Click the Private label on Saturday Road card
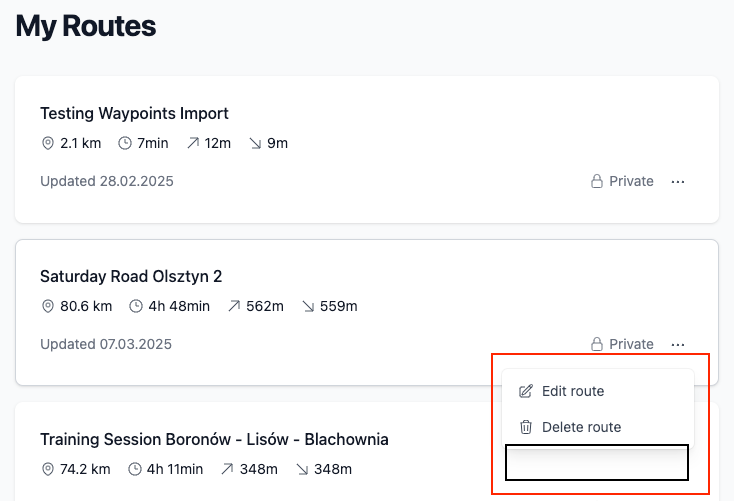Image resolution: width=734 pixels, height=501 pixels. pyautogui.click(x=631, y=344)
